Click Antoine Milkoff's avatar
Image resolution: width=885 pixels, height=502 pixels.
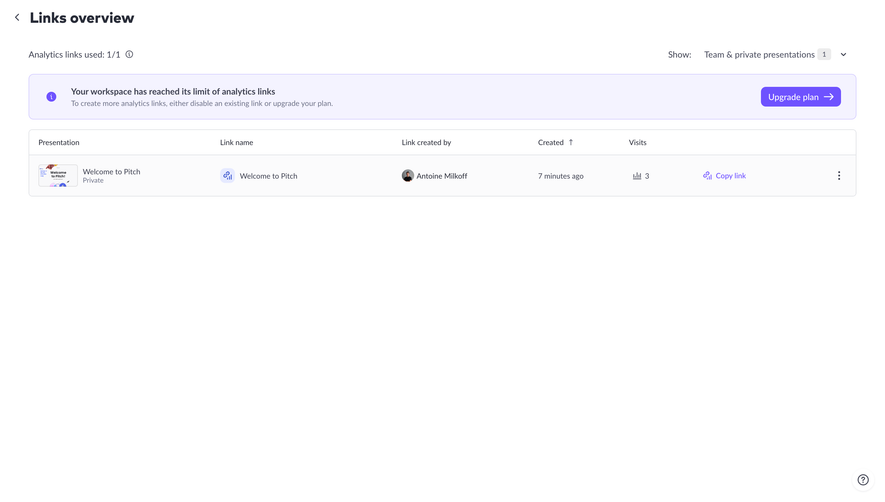pos(408,176)
